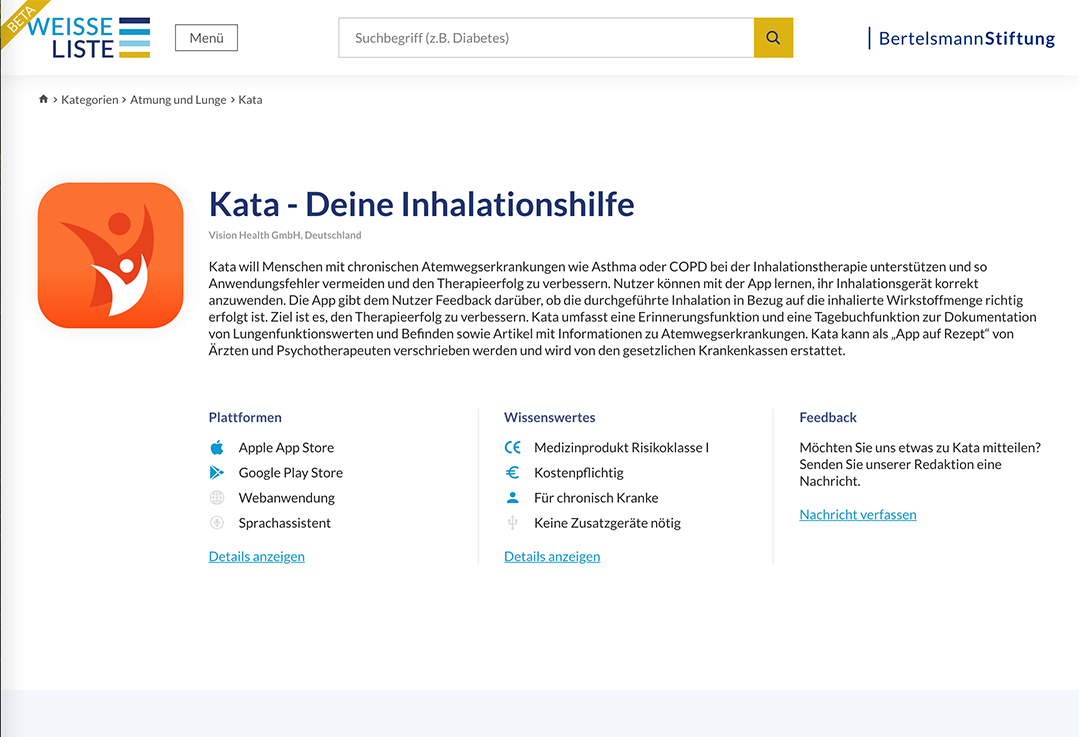
Task: Visit the BertelsmannStiftung logo link
Action: tap(962, 39)
